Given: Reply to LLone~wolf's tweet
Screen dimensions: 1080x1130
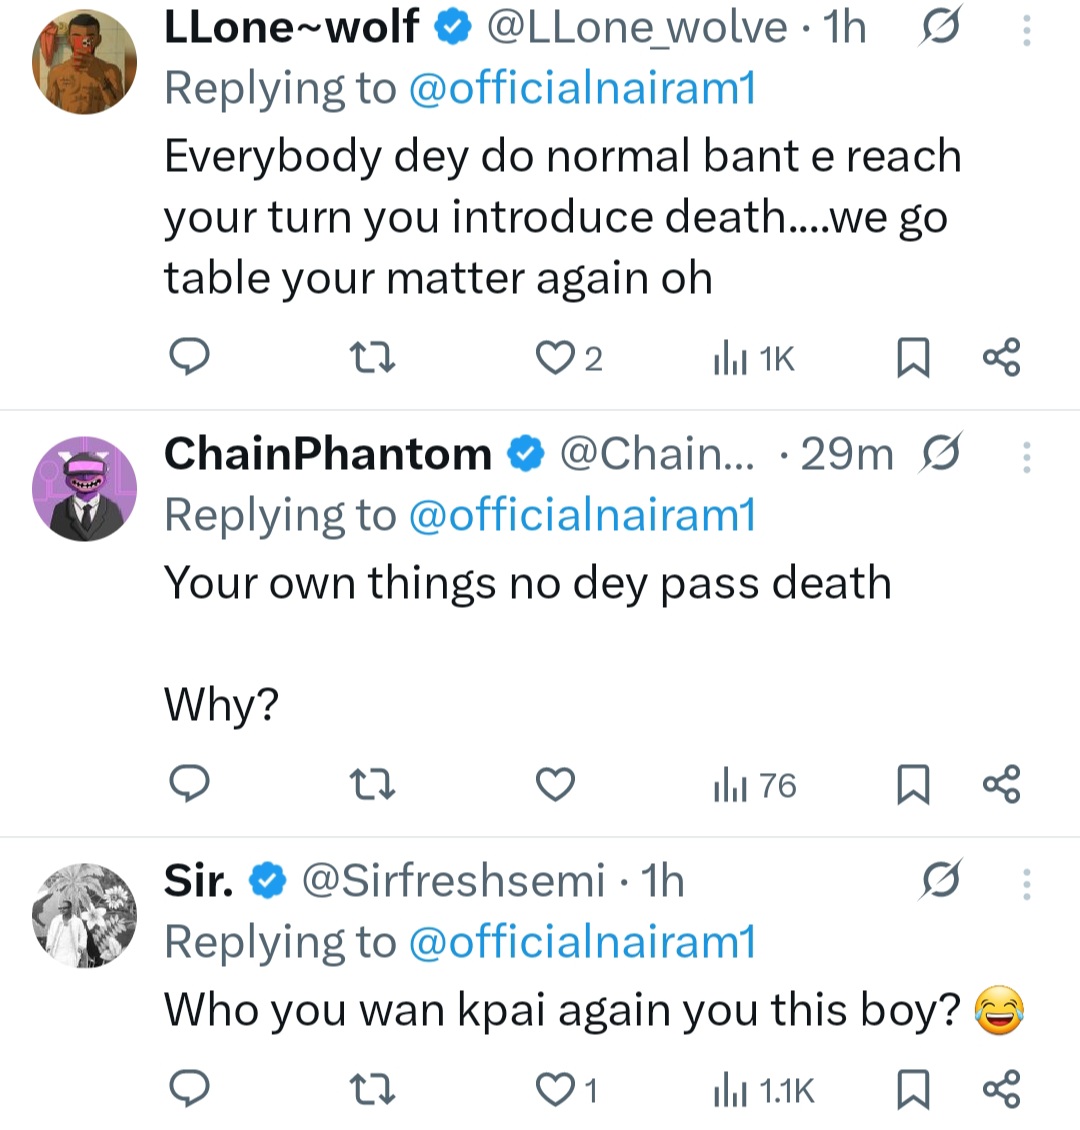Looking at the screenshot, I should 187,357.
